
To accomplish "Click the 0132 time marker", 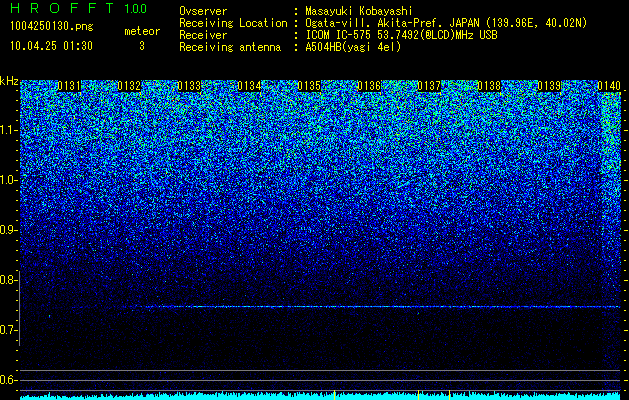I will (129, 86).
